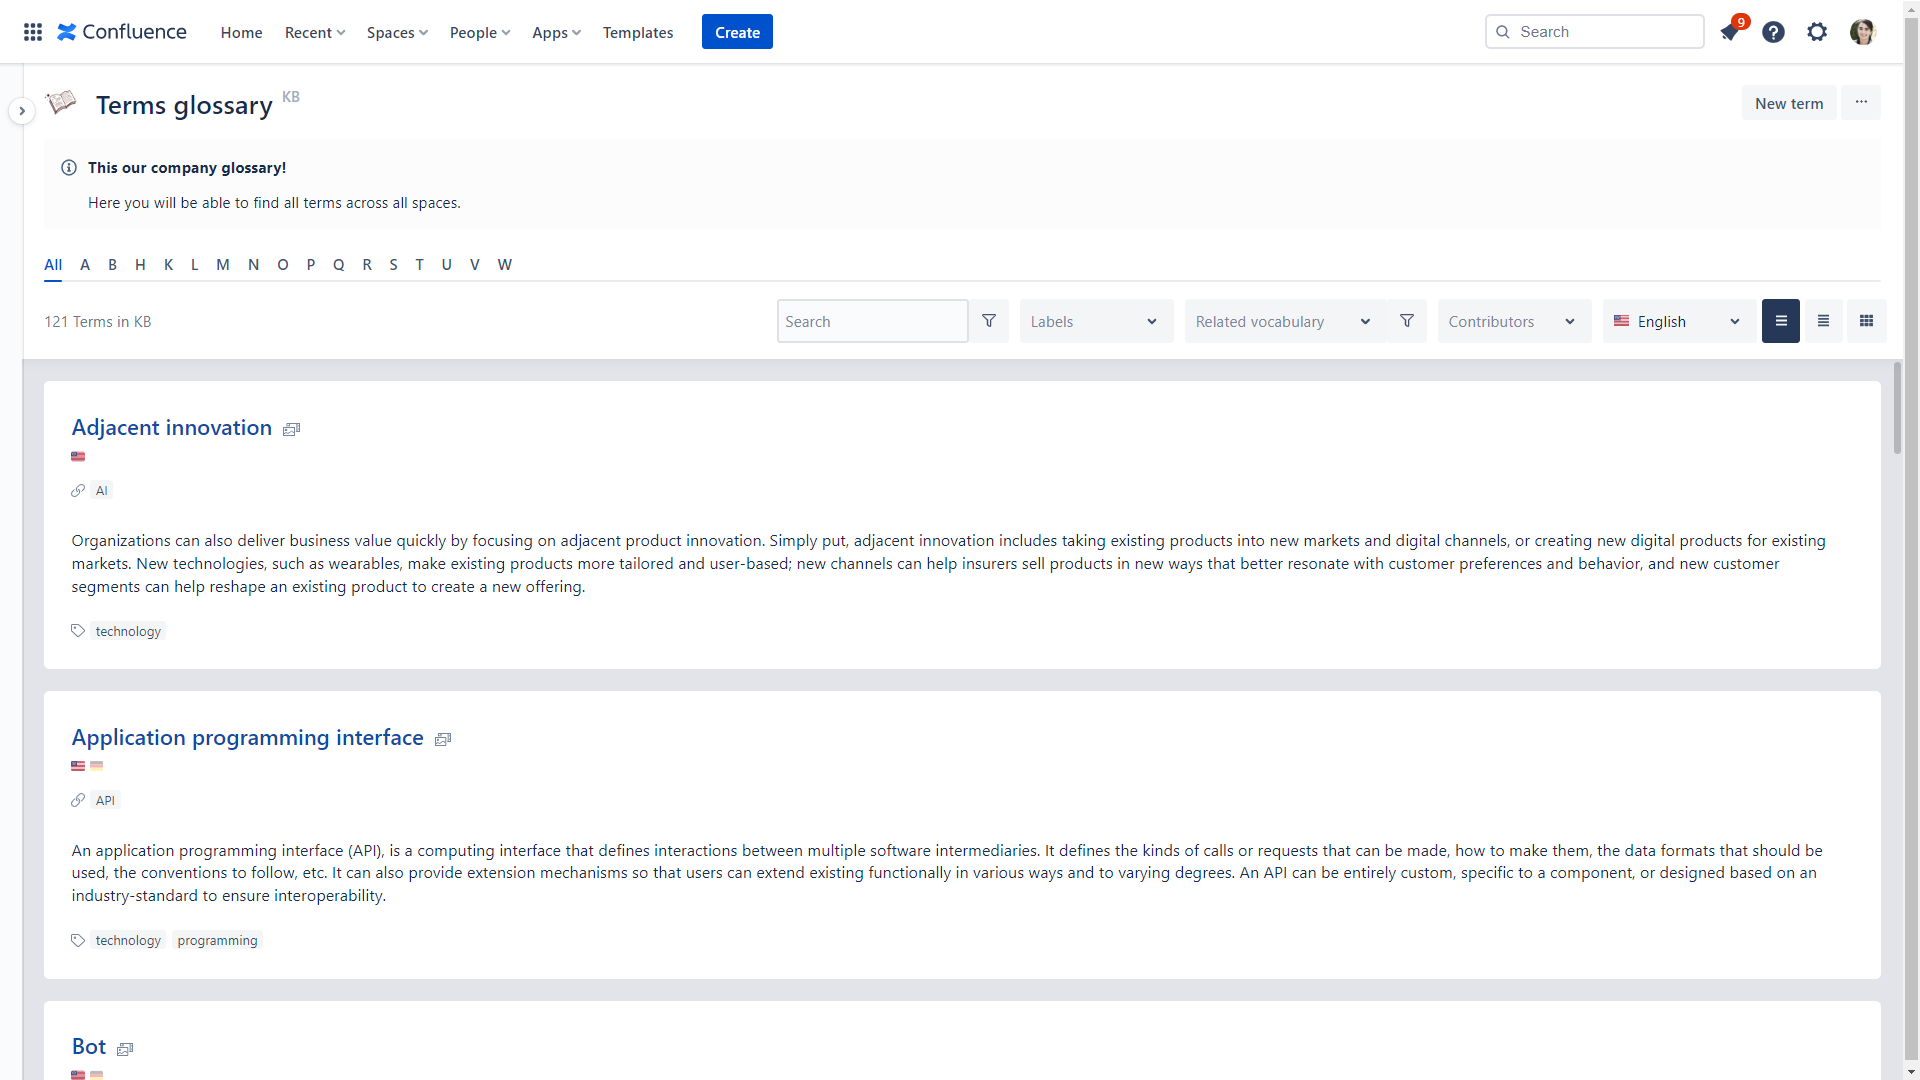Expand the Contributors dropdown
Screen dimensions: 1920x1080
[x=1513, y=321]
